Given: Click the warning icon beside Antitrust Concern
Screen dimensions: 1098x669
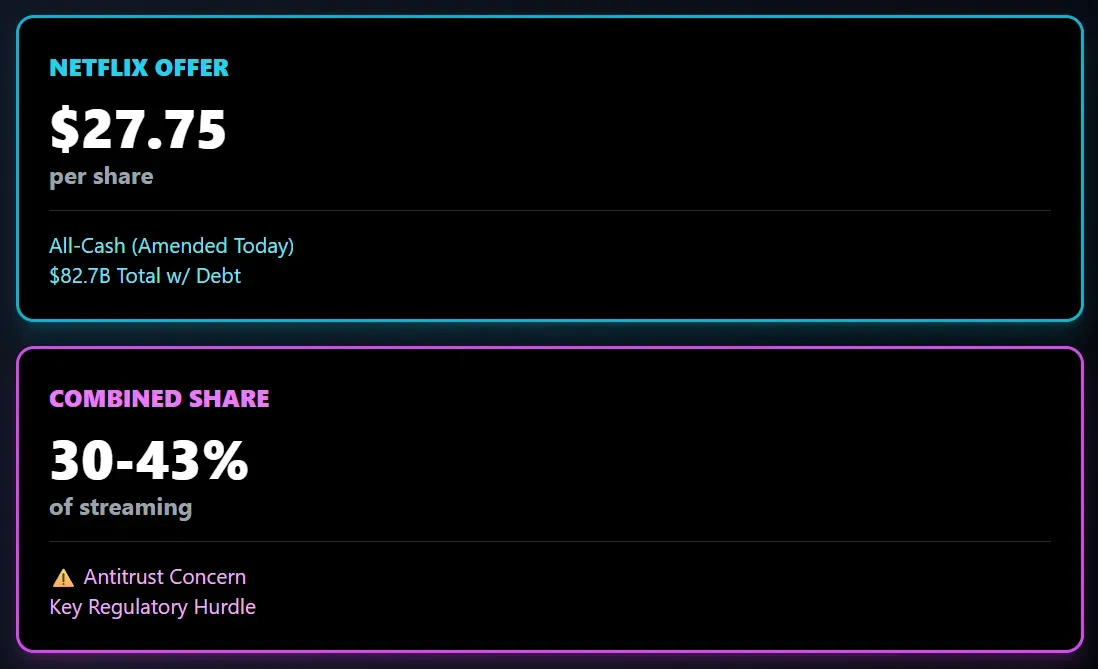Looking at the screenshot, I should 63,577.
